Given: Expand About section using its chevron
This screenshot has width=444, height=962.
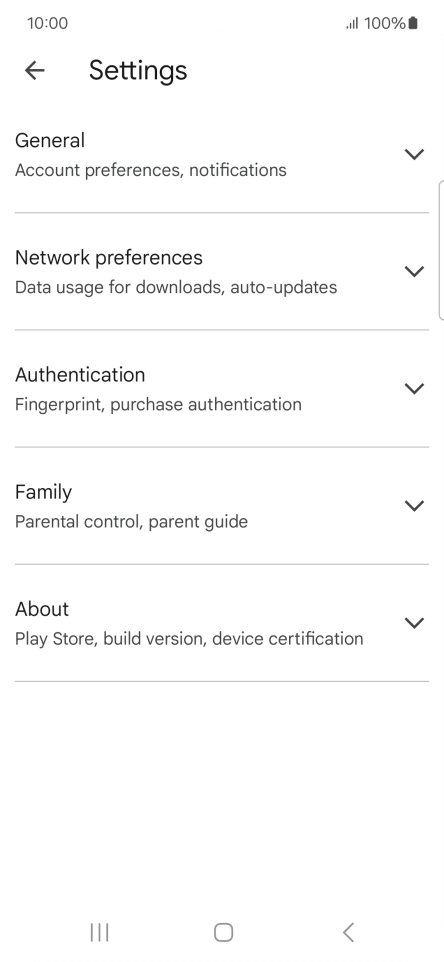Looking at the screenshot, I should (x=415, y=623).
